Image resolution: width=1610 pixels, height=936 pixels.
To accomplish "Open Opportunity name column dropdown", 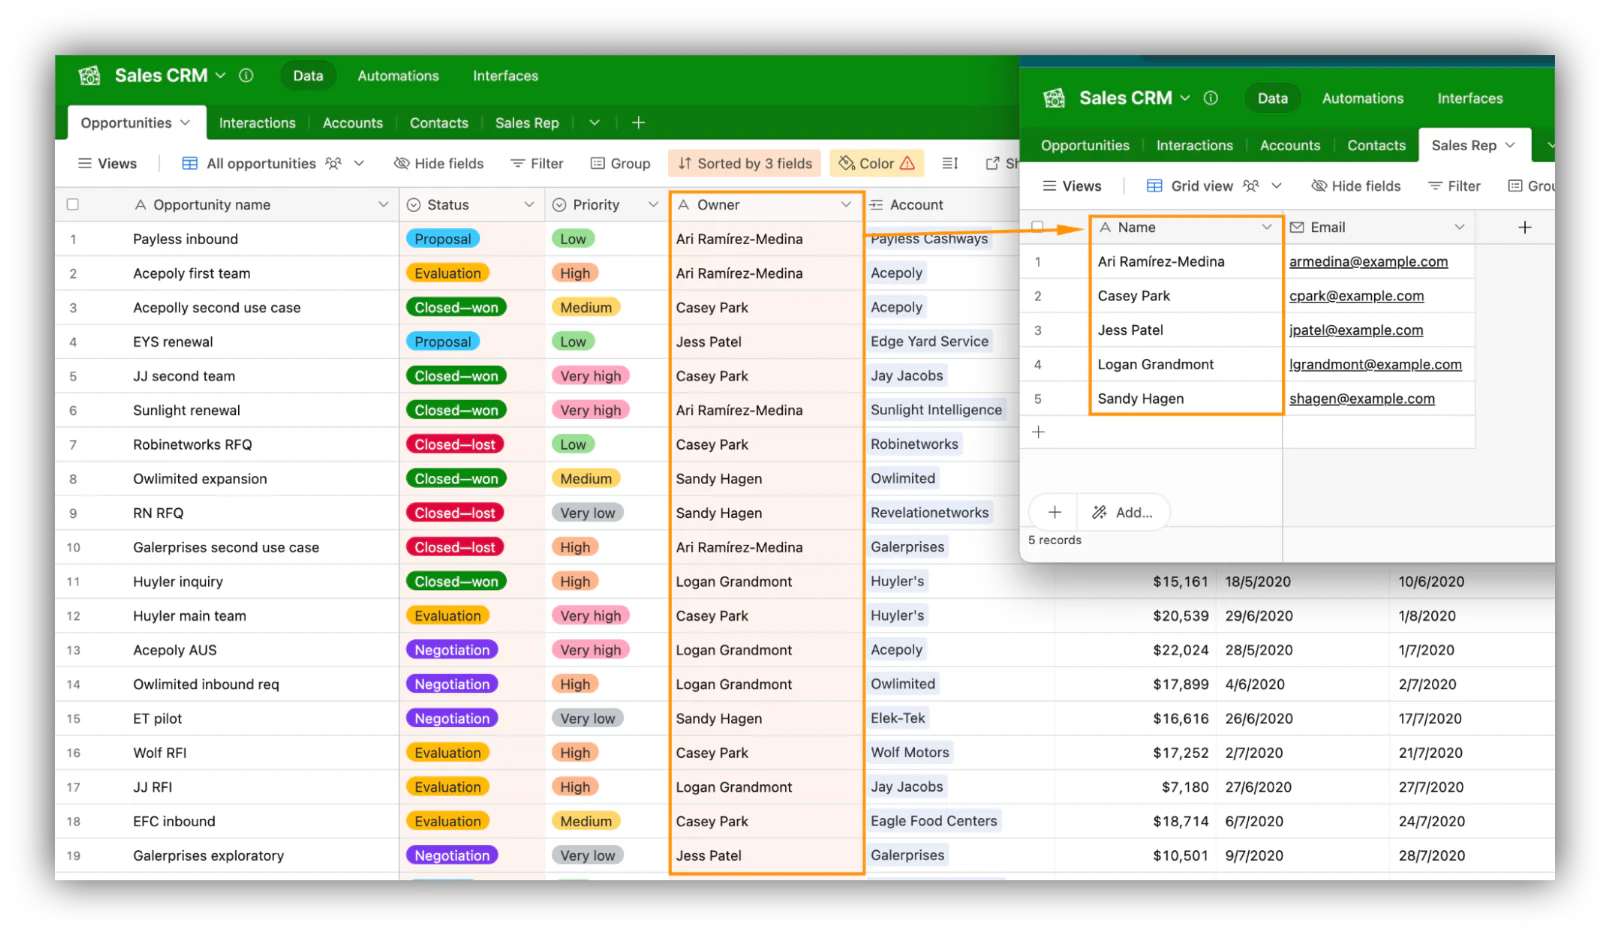I will (x=383, y=205).
